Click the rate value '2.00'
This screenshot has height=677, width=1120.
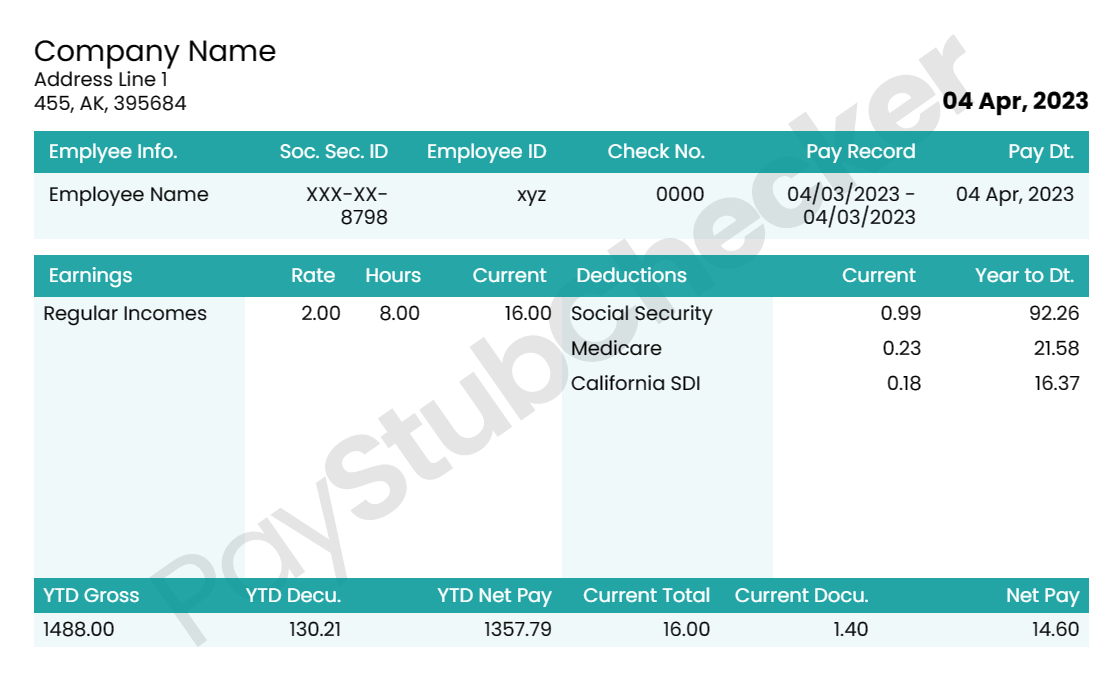click(321, 314)
